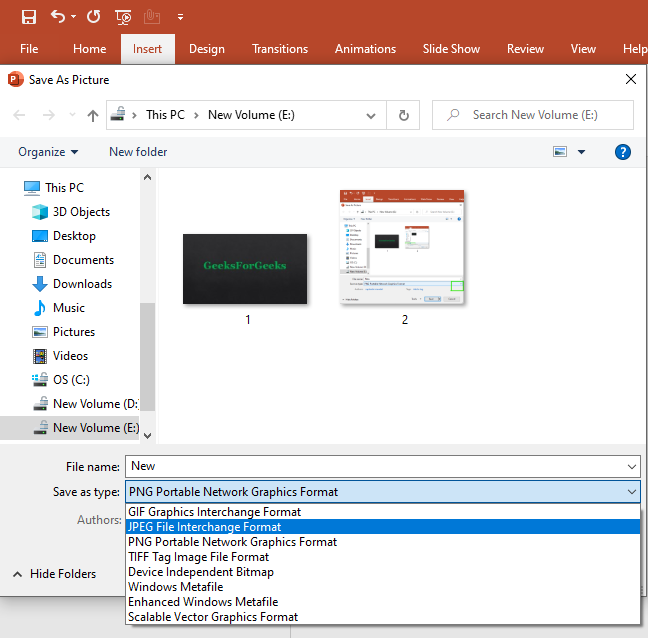The height and width of the screenshot is (638, 648).
Task: Click the Start From Beginning presentation icon
Action: pyautogui.click(x=123, y=17)
